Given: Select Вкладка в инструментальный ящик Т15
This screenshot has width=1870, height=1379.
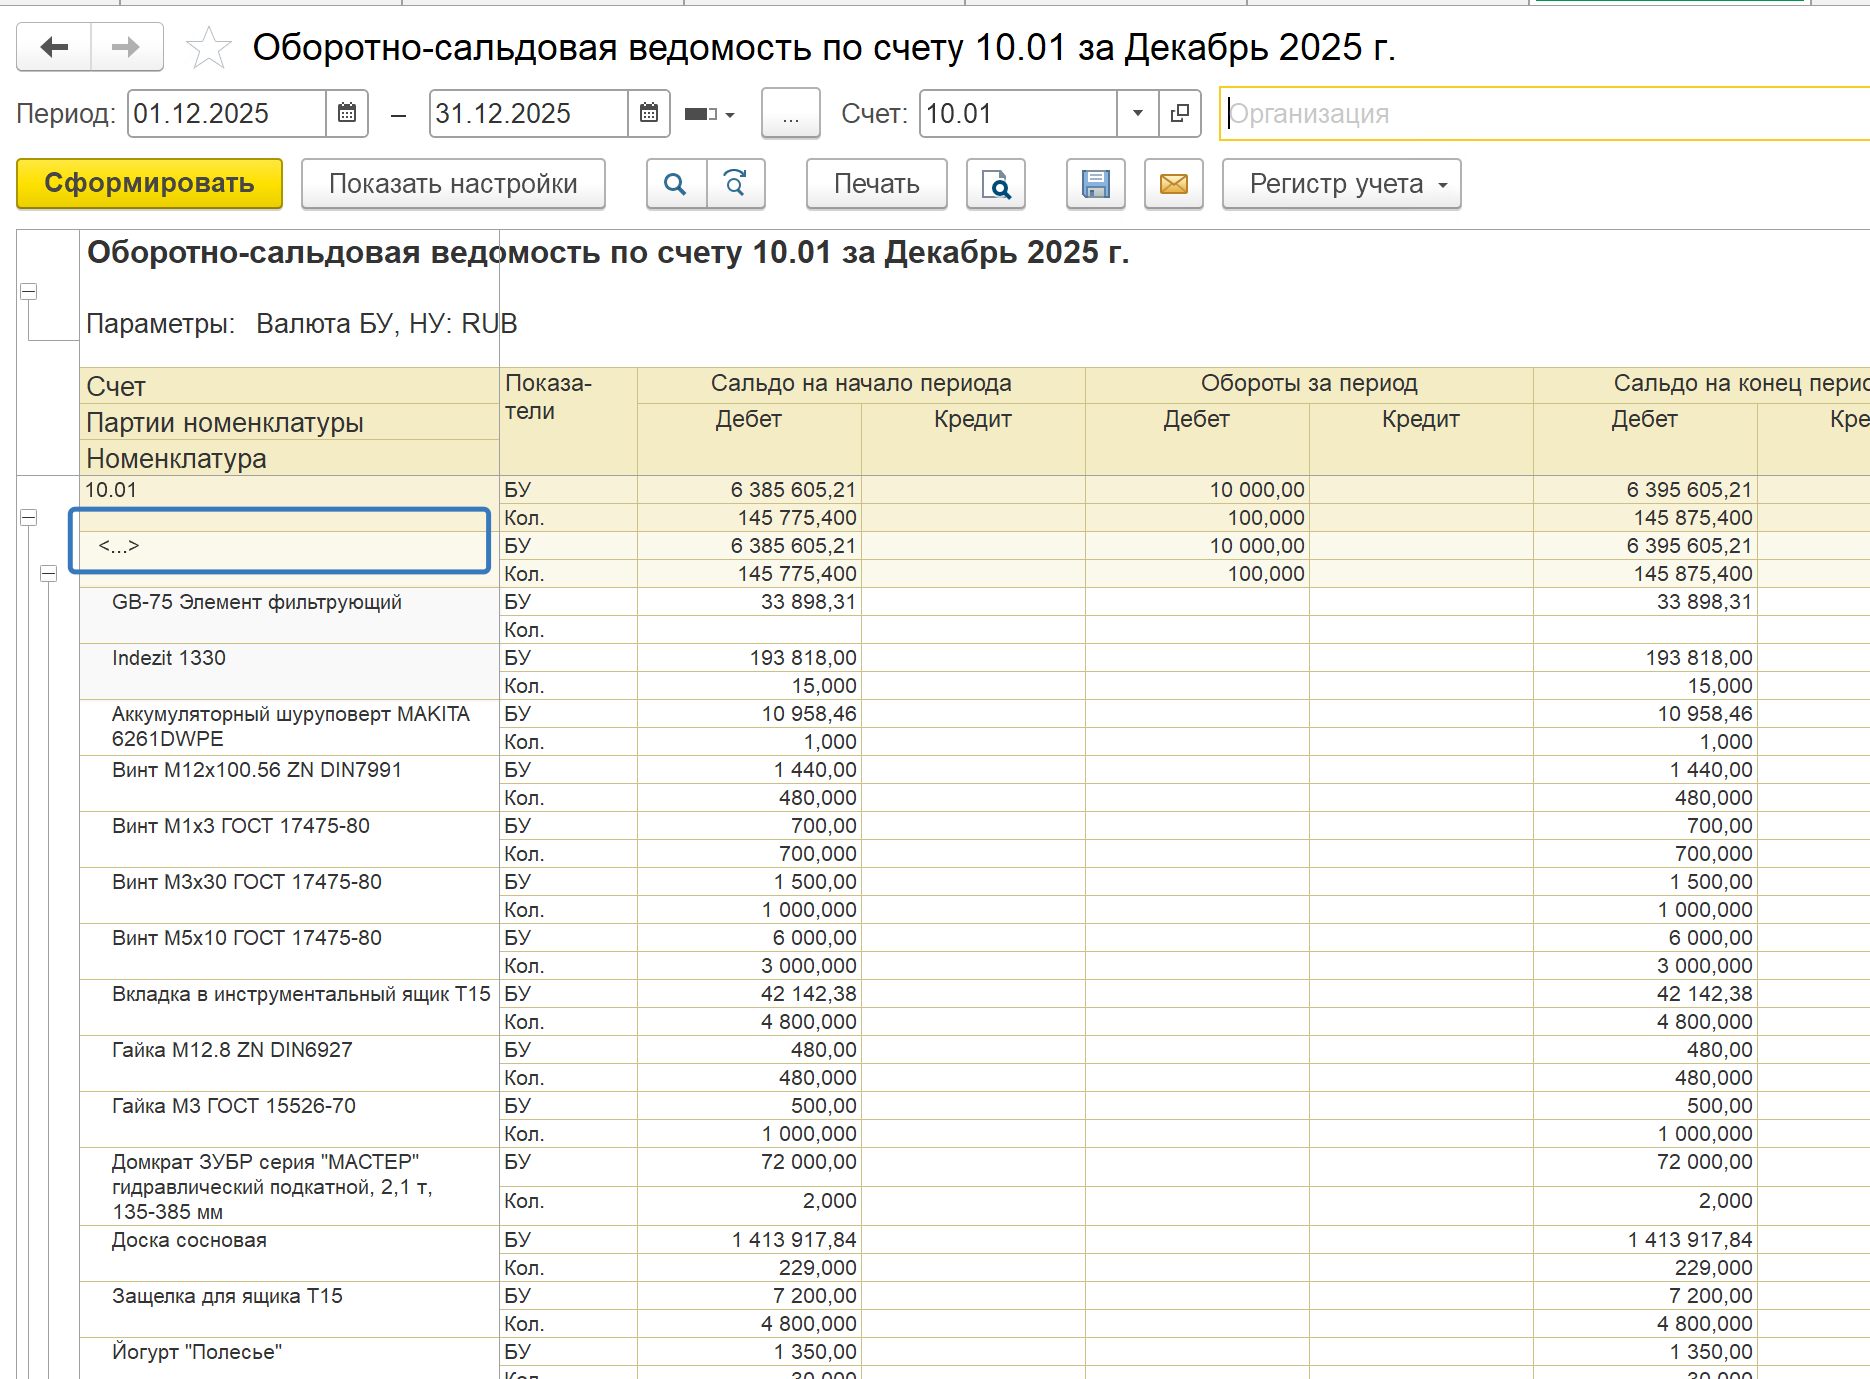Looking at the screenshot, I should point(289,1007).
